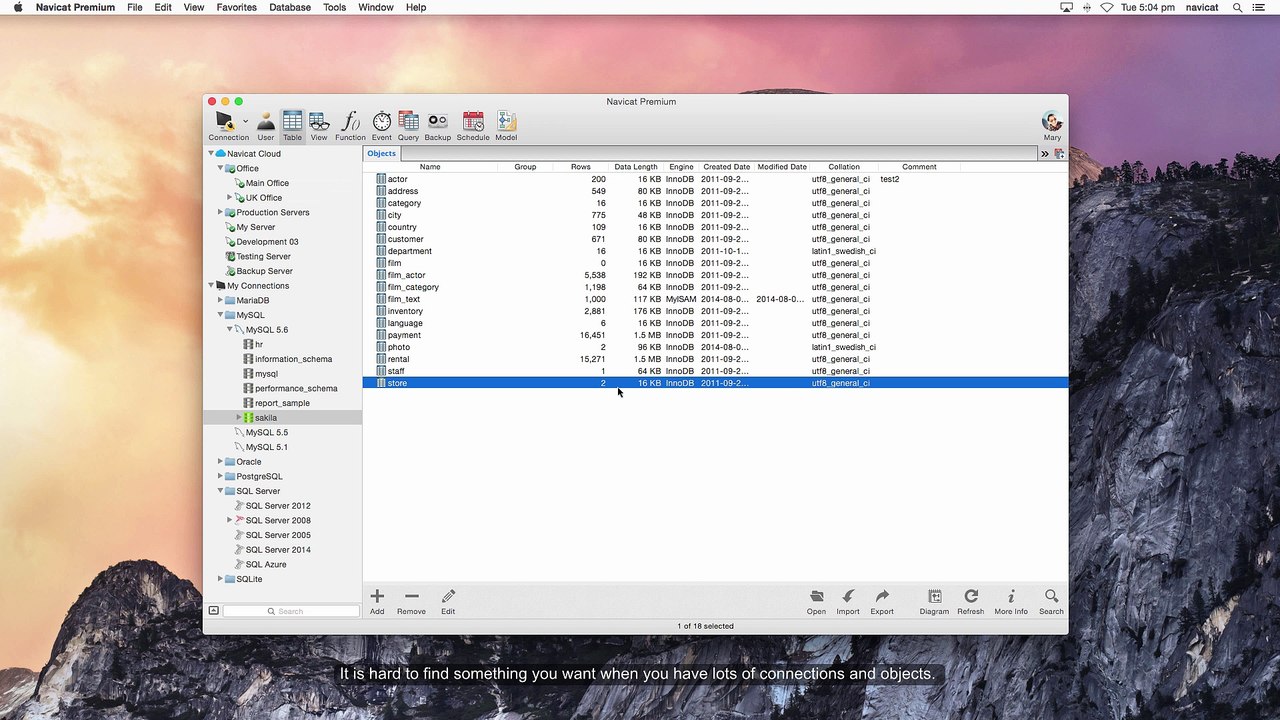1280x720 pixels.
Task: Collapse the Office tree group
Action: click(220, 168)
